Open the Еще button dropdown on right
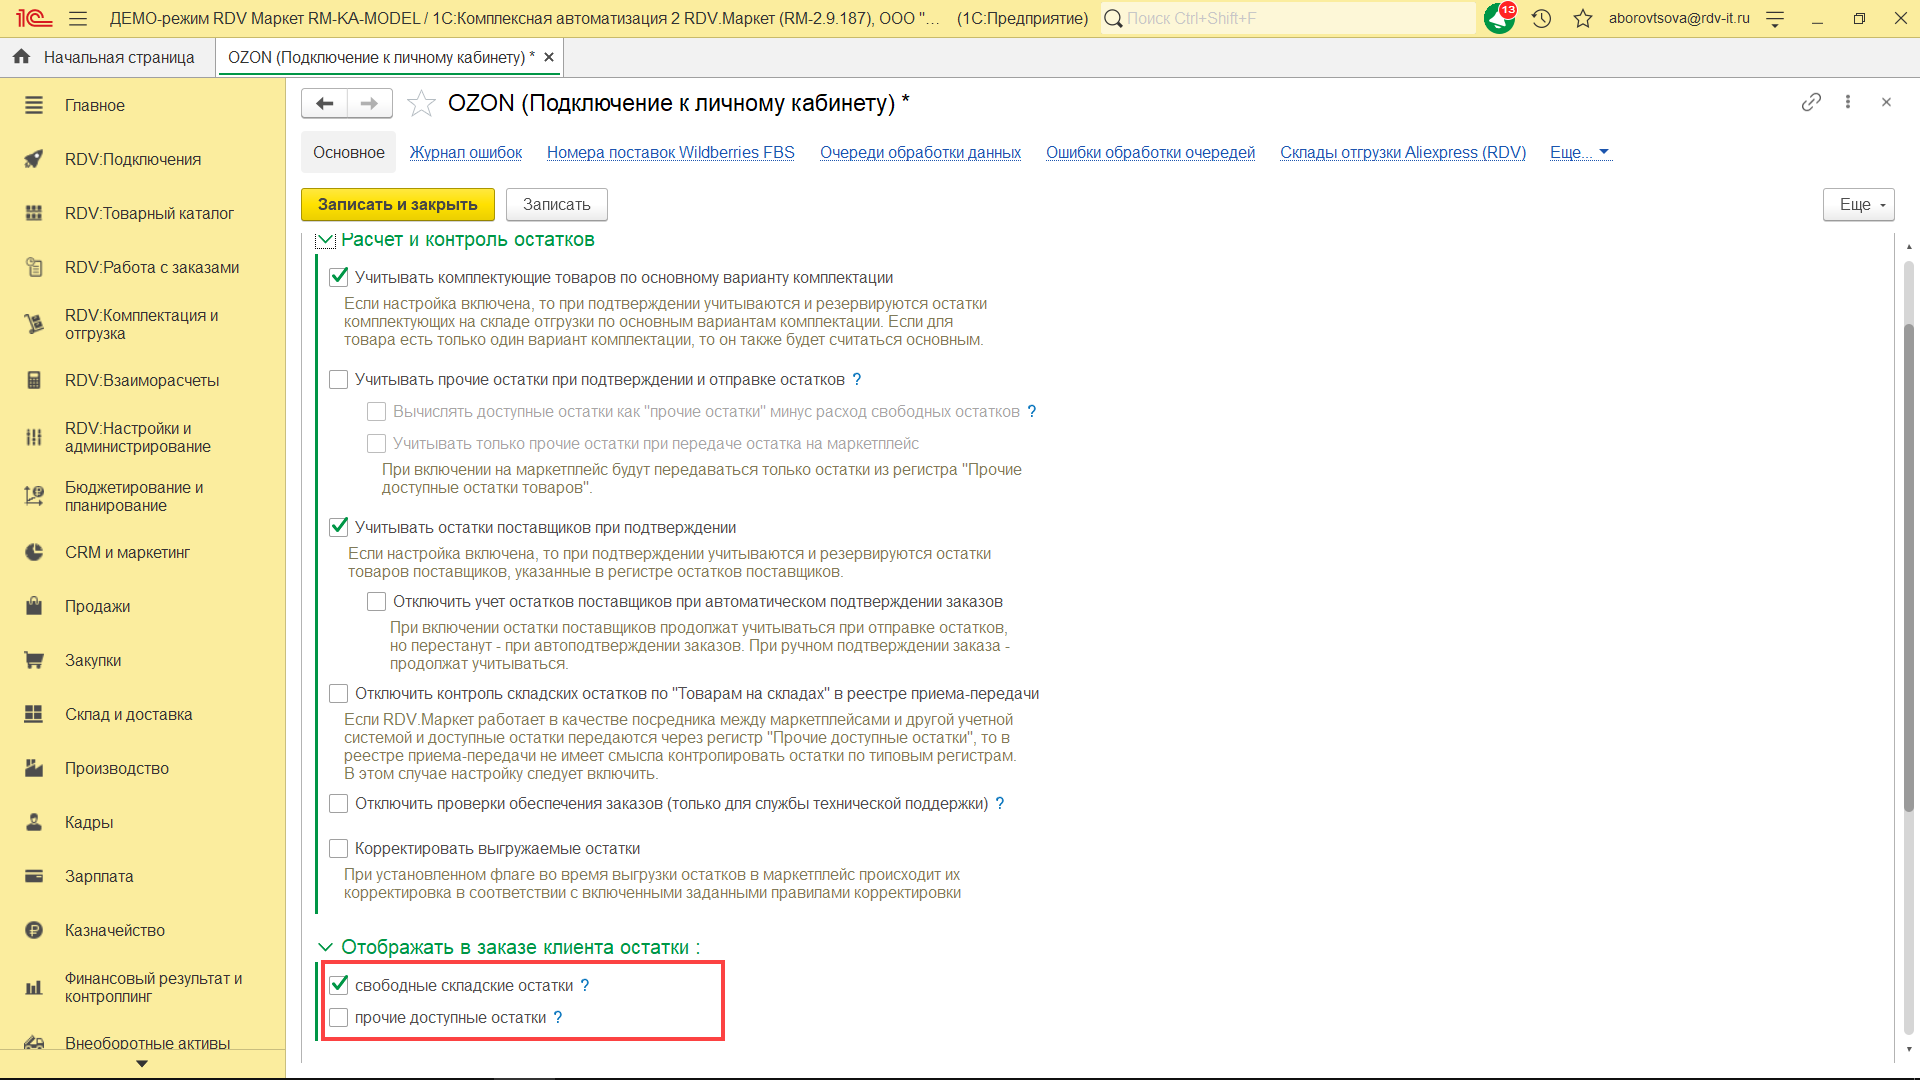Image resolution: width=1920 pixels, height=1080 pixels. (1858, 204)
